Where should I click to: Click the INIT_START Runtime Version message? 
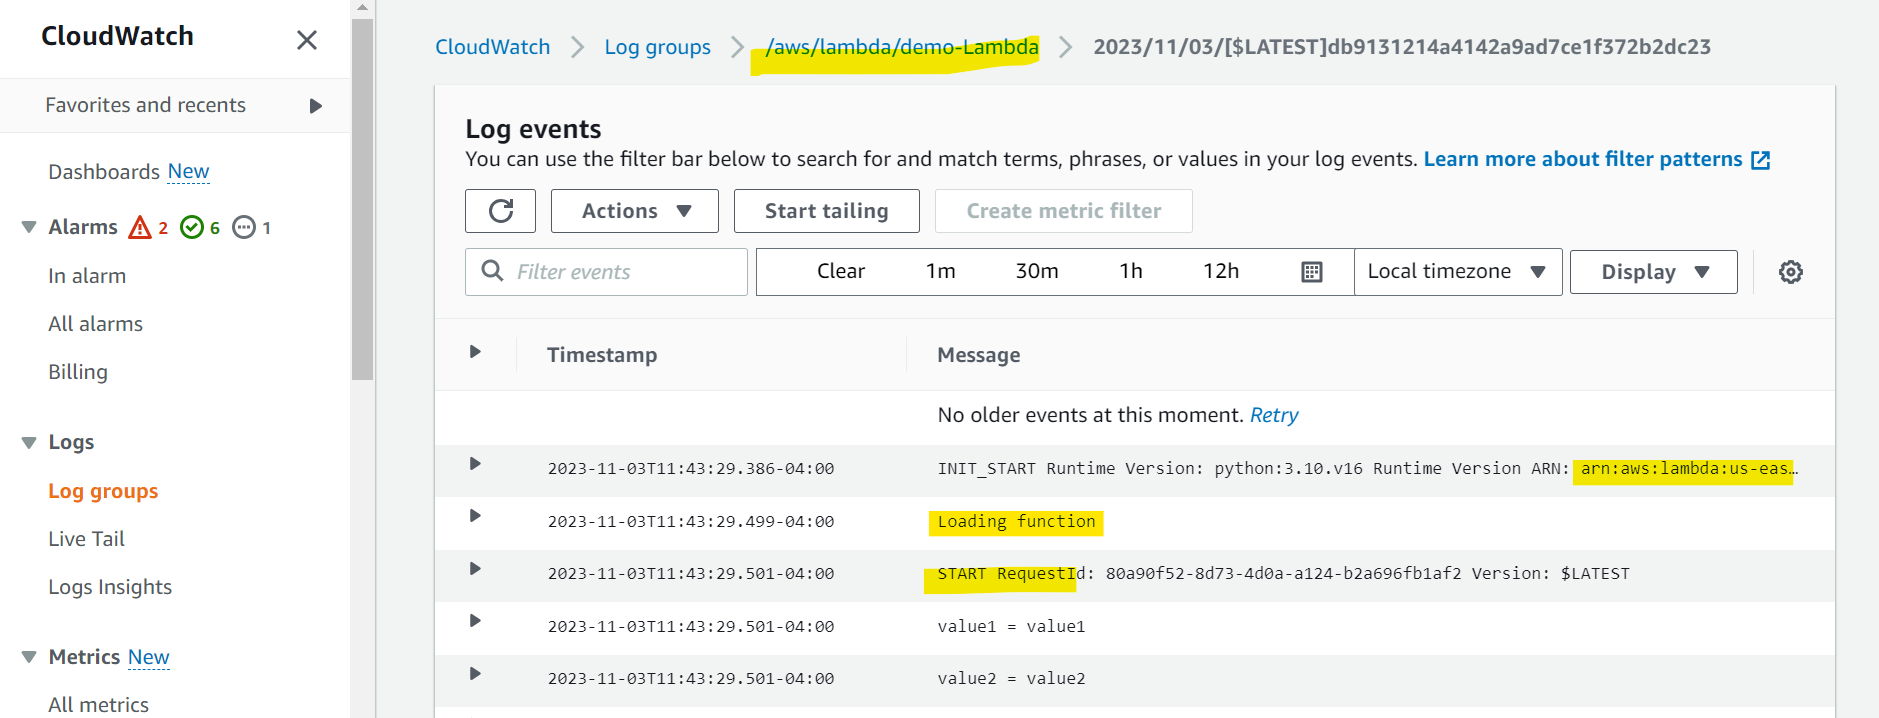click(1366, 469)
